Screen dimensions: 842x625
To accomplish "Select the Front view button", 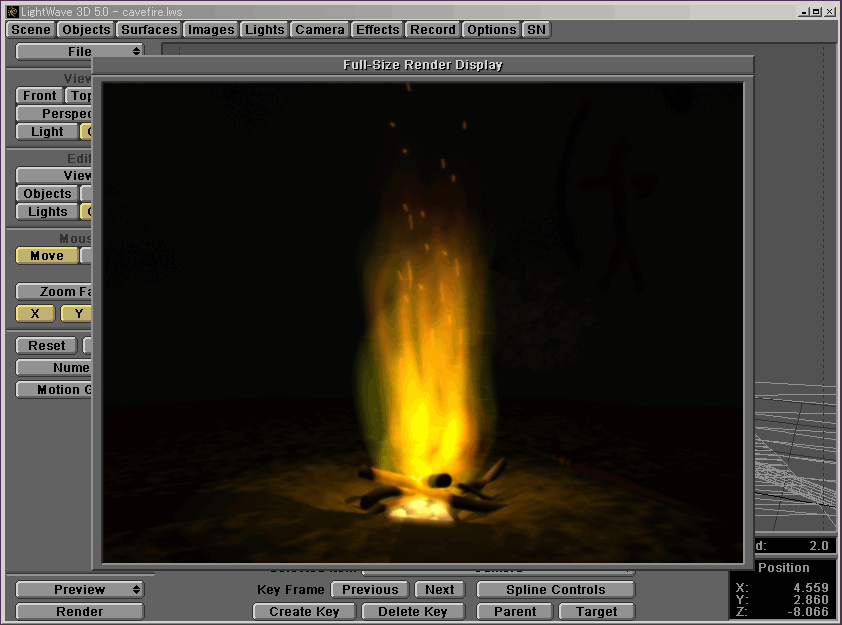I will click(x=40, y=96).
